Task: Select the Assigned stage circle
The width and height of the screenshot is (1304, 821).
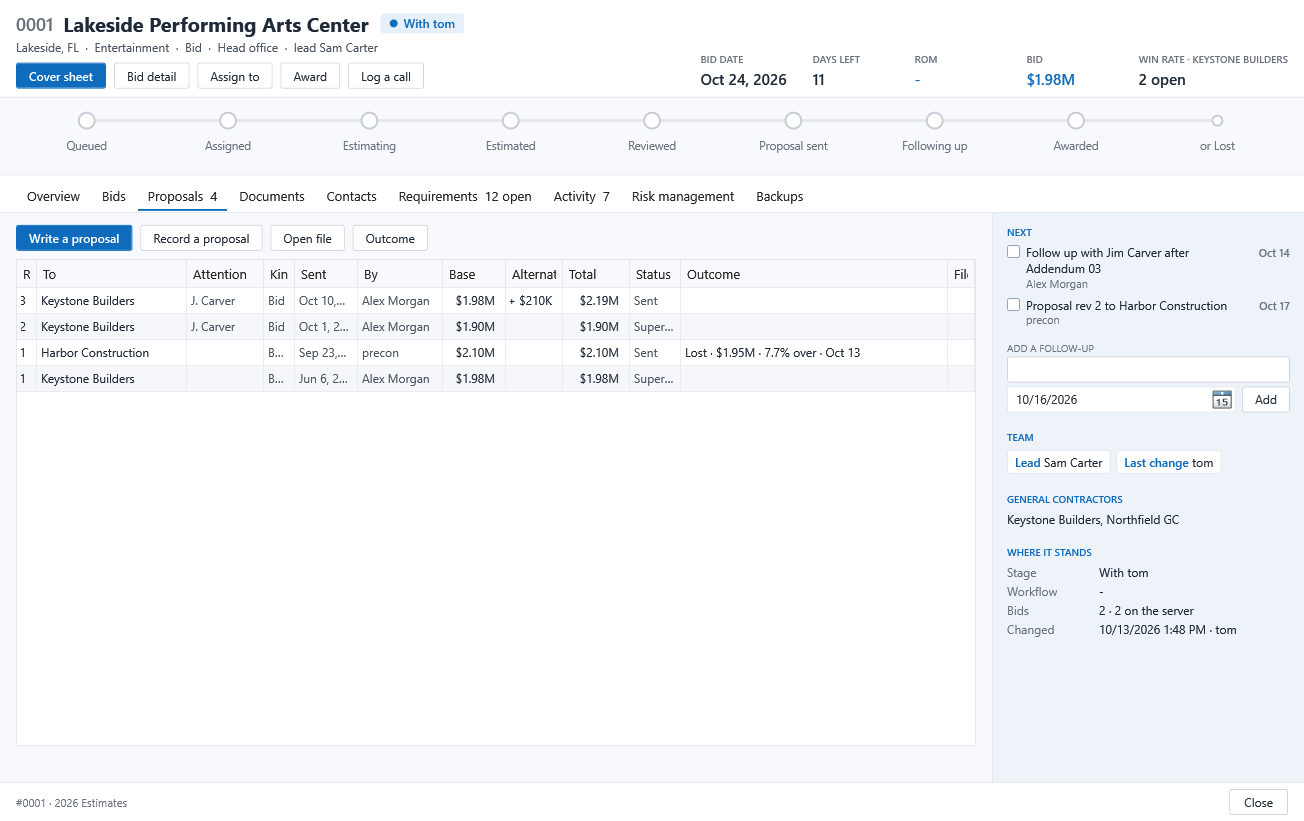Action: tap(228, 121)
